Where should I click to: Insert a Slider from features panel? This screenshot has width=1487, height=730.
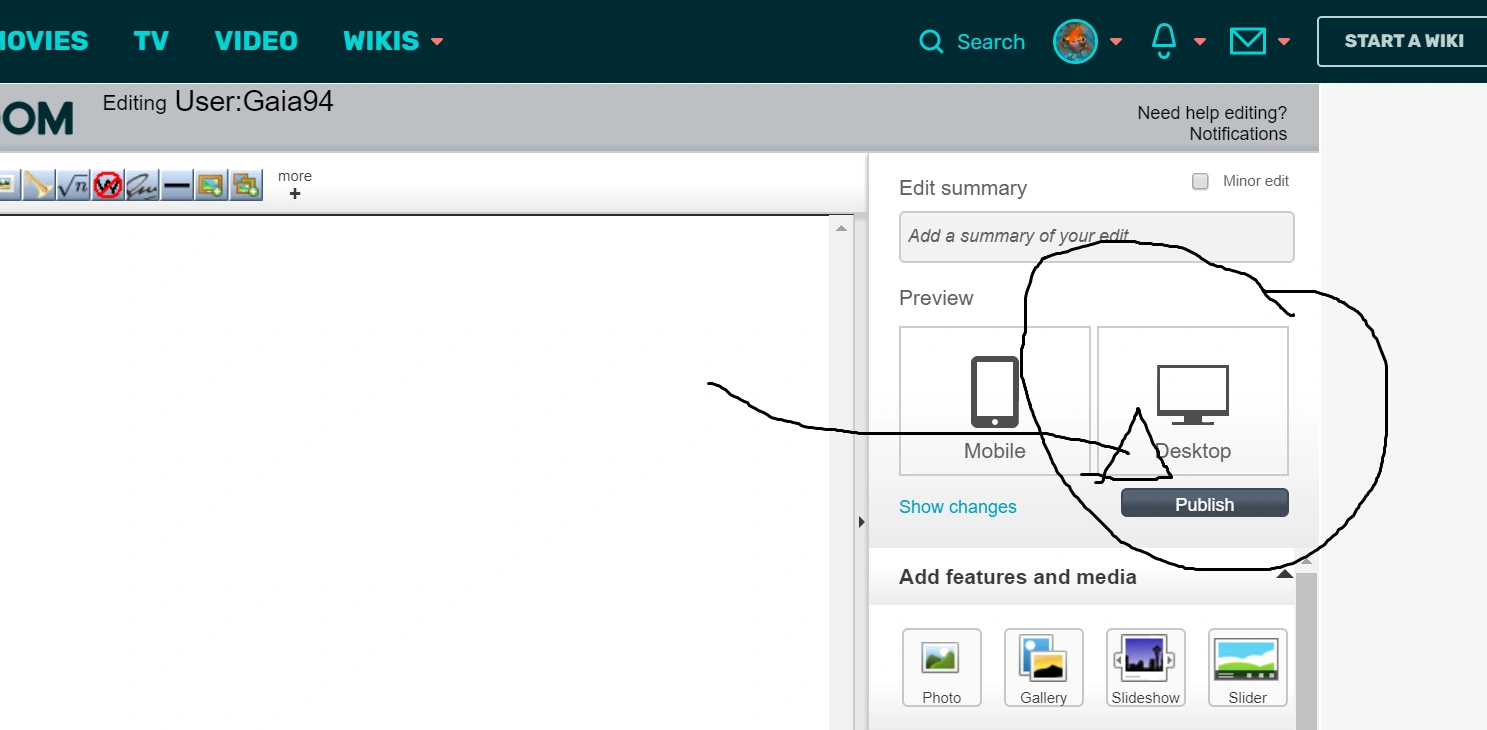pos(1247,667)
